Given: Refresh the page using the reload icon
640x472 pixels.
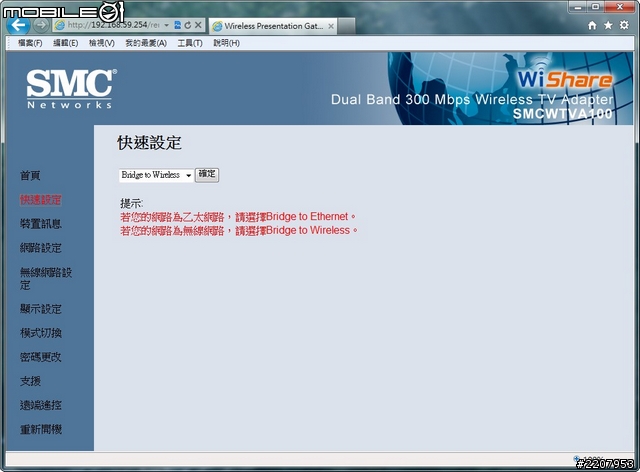Looking at the screenshot, I should (188, 25).
